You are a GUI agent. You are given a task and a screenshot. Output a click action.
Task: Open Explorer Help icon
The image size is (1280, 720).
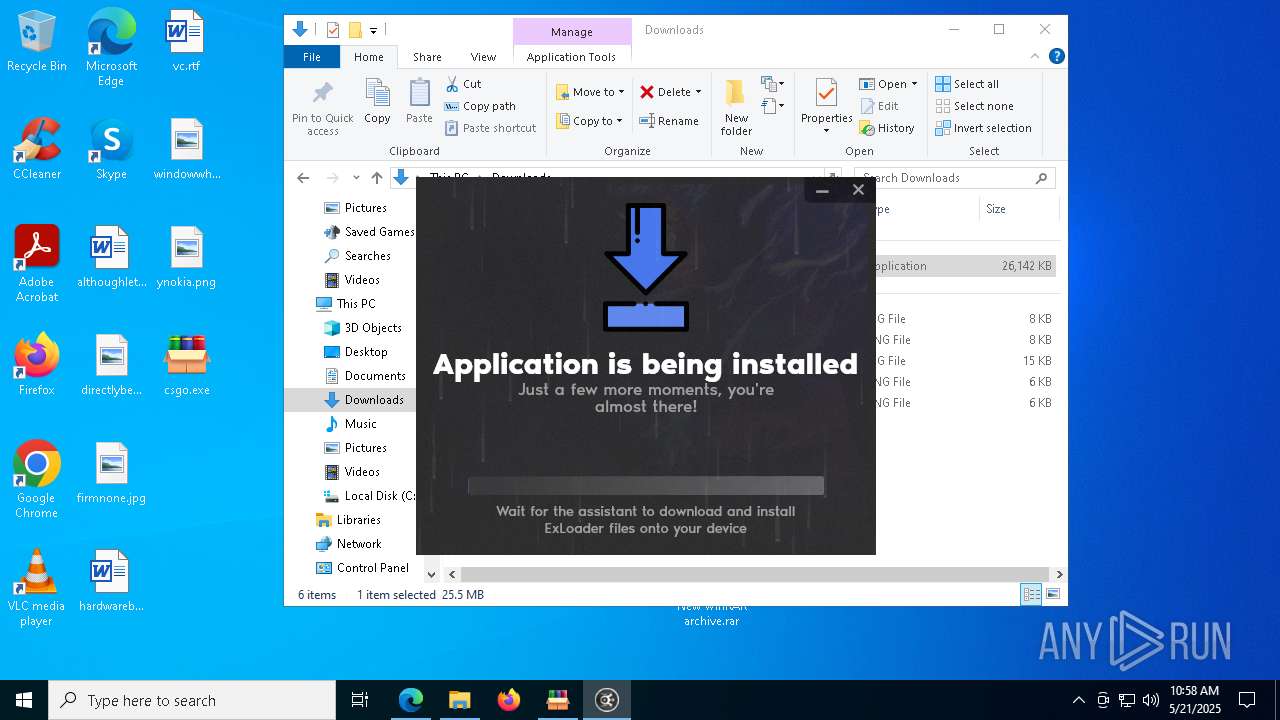pyautogui.click(x=1056, y=57)
